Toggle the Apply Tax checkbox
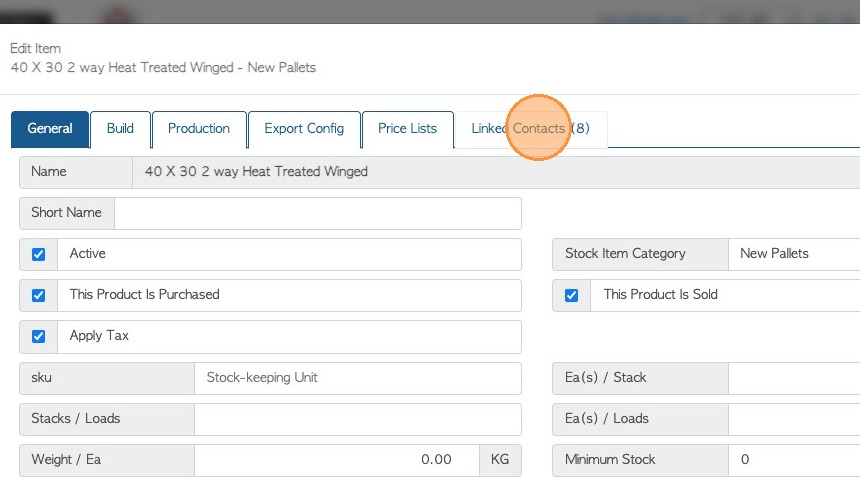860x481 pixels. pos(39,336)
